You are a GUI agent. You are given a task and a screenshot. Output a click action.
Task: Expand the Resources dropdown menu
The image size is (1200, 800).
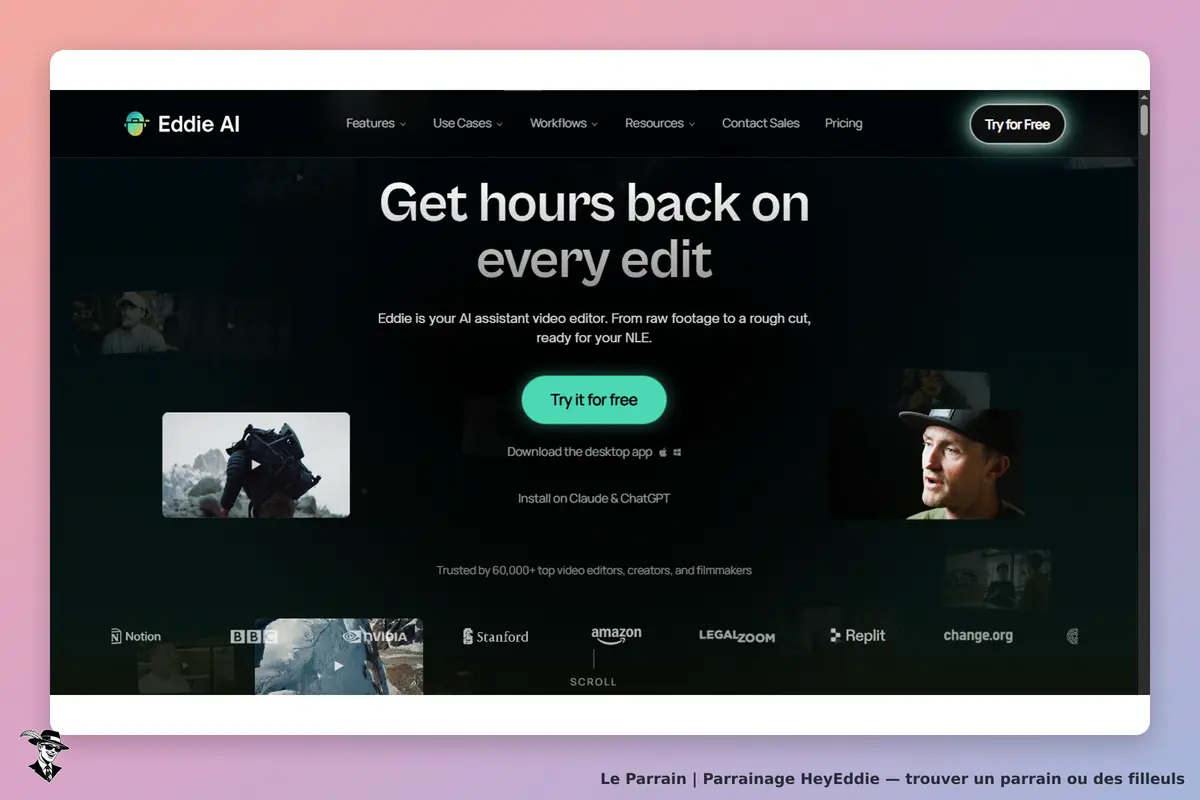pyautogui.click(x=660, y=123)
